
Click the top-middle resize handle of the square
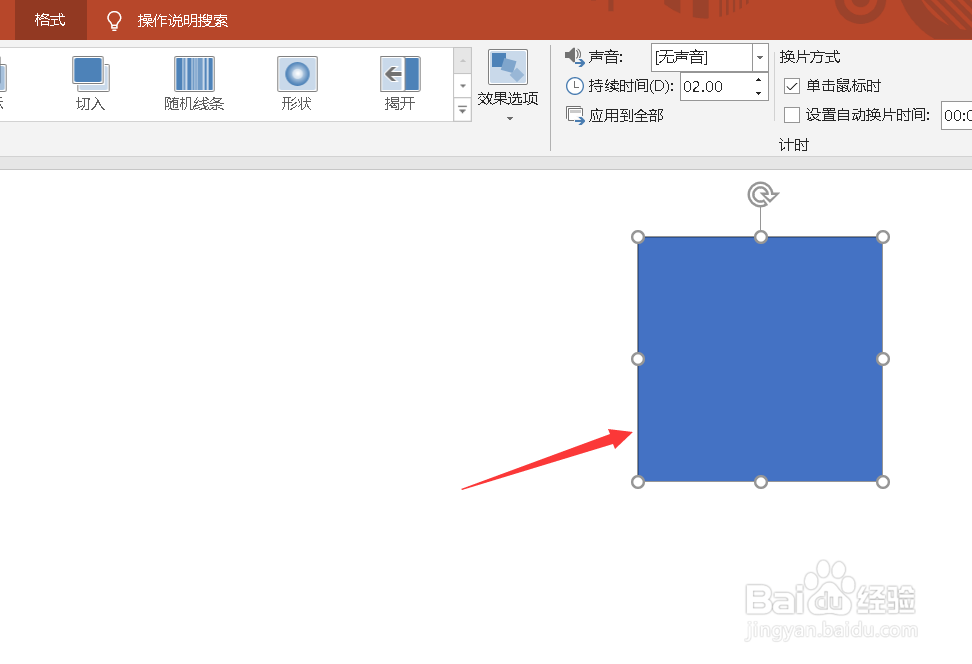coord(761,237)
